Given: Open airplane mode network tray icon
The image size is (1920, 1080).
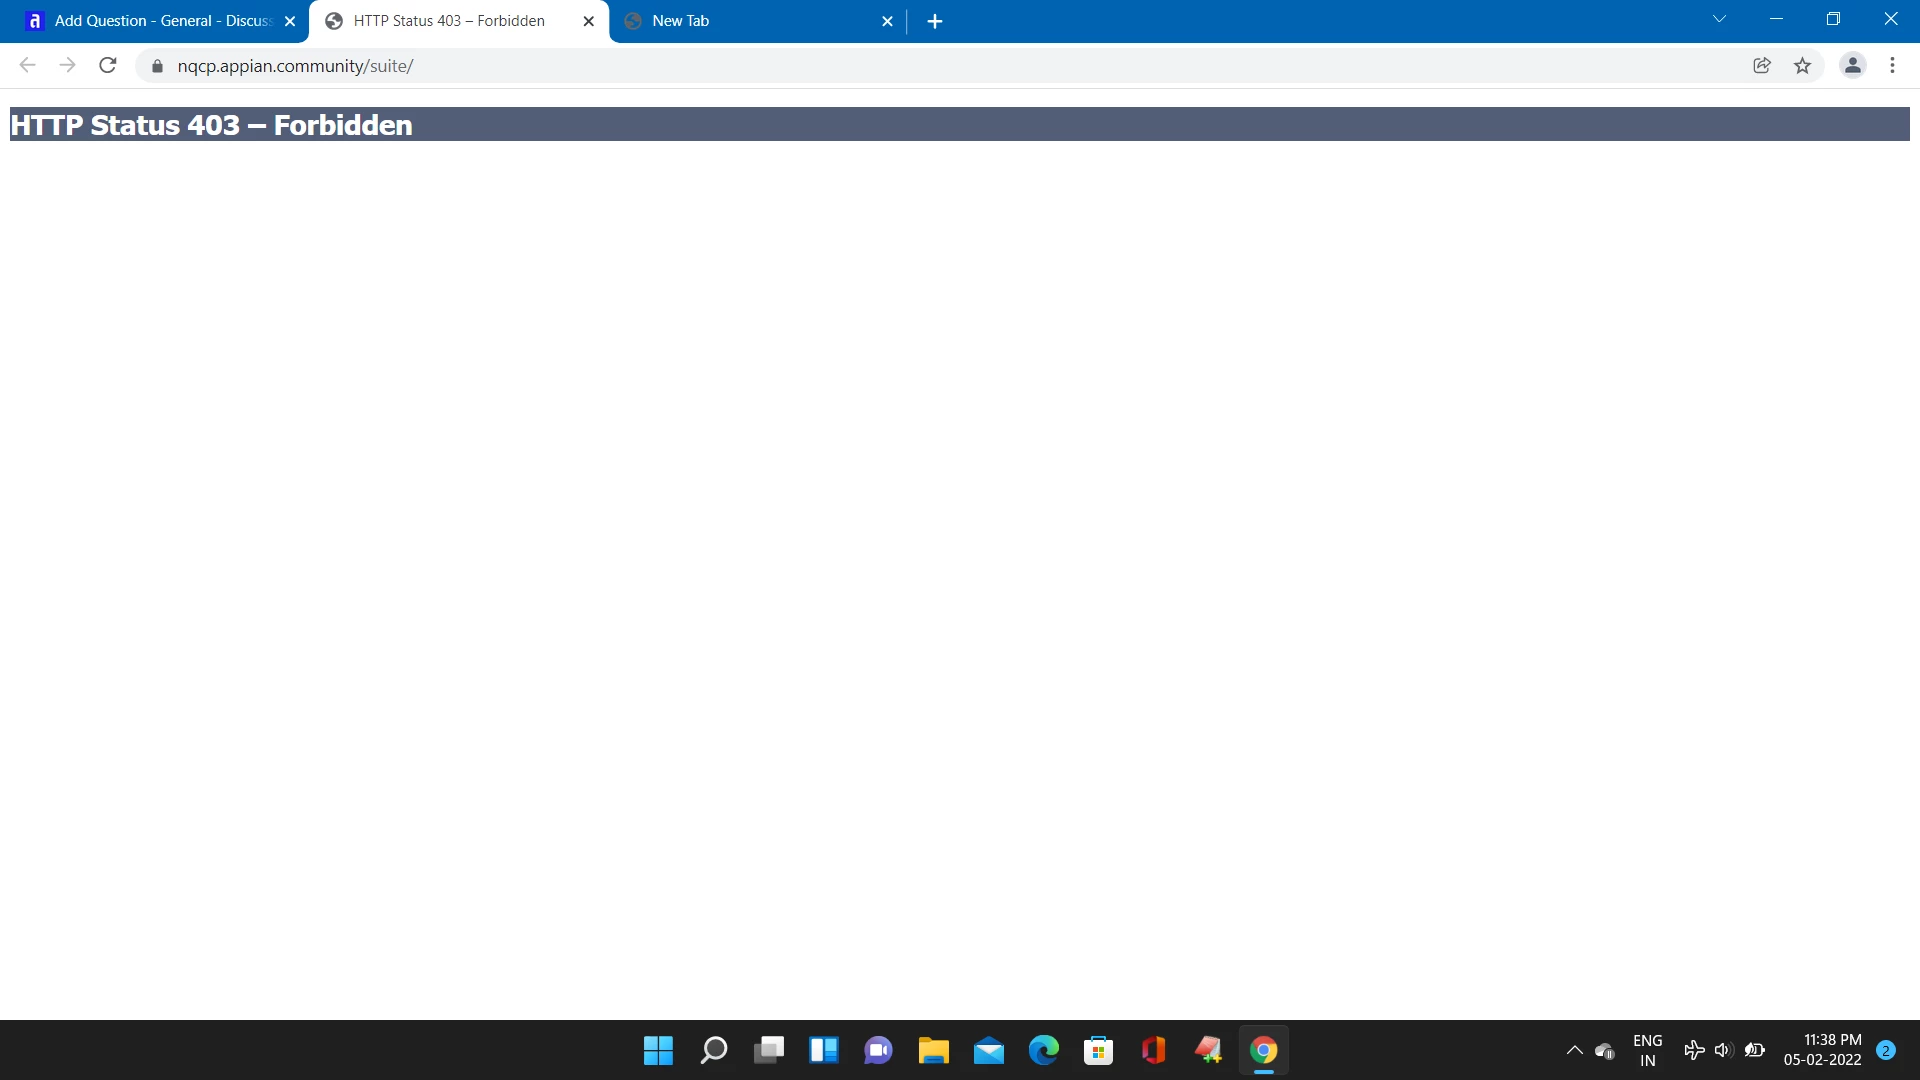Looking at the screenshot, I should pyautogui.click(x=1694, y=1050).
